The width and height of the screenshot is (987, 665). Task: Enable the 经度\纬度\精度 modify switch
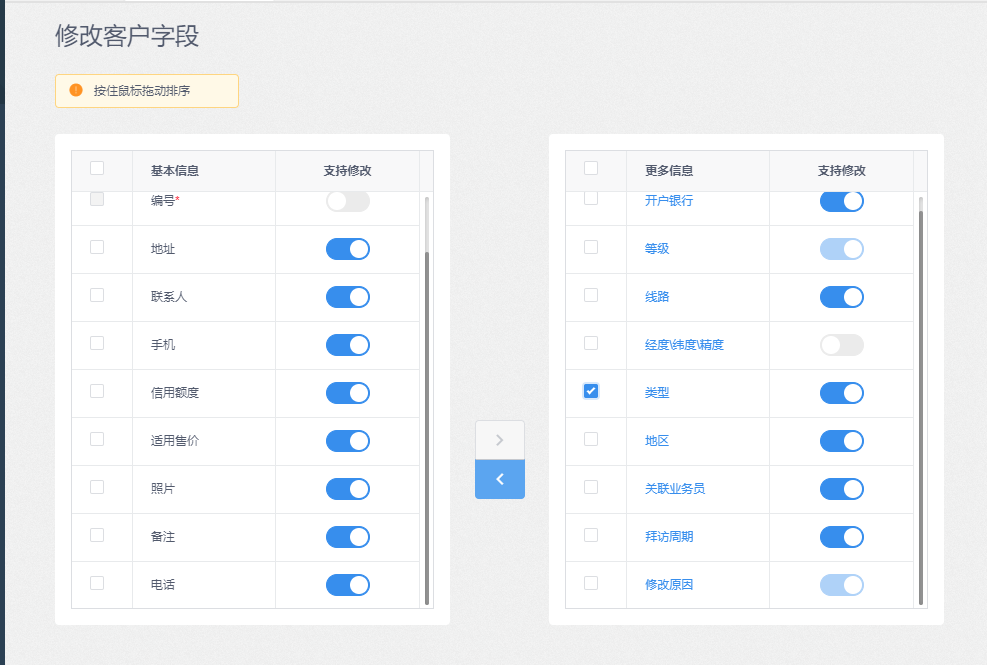point(842,344)
